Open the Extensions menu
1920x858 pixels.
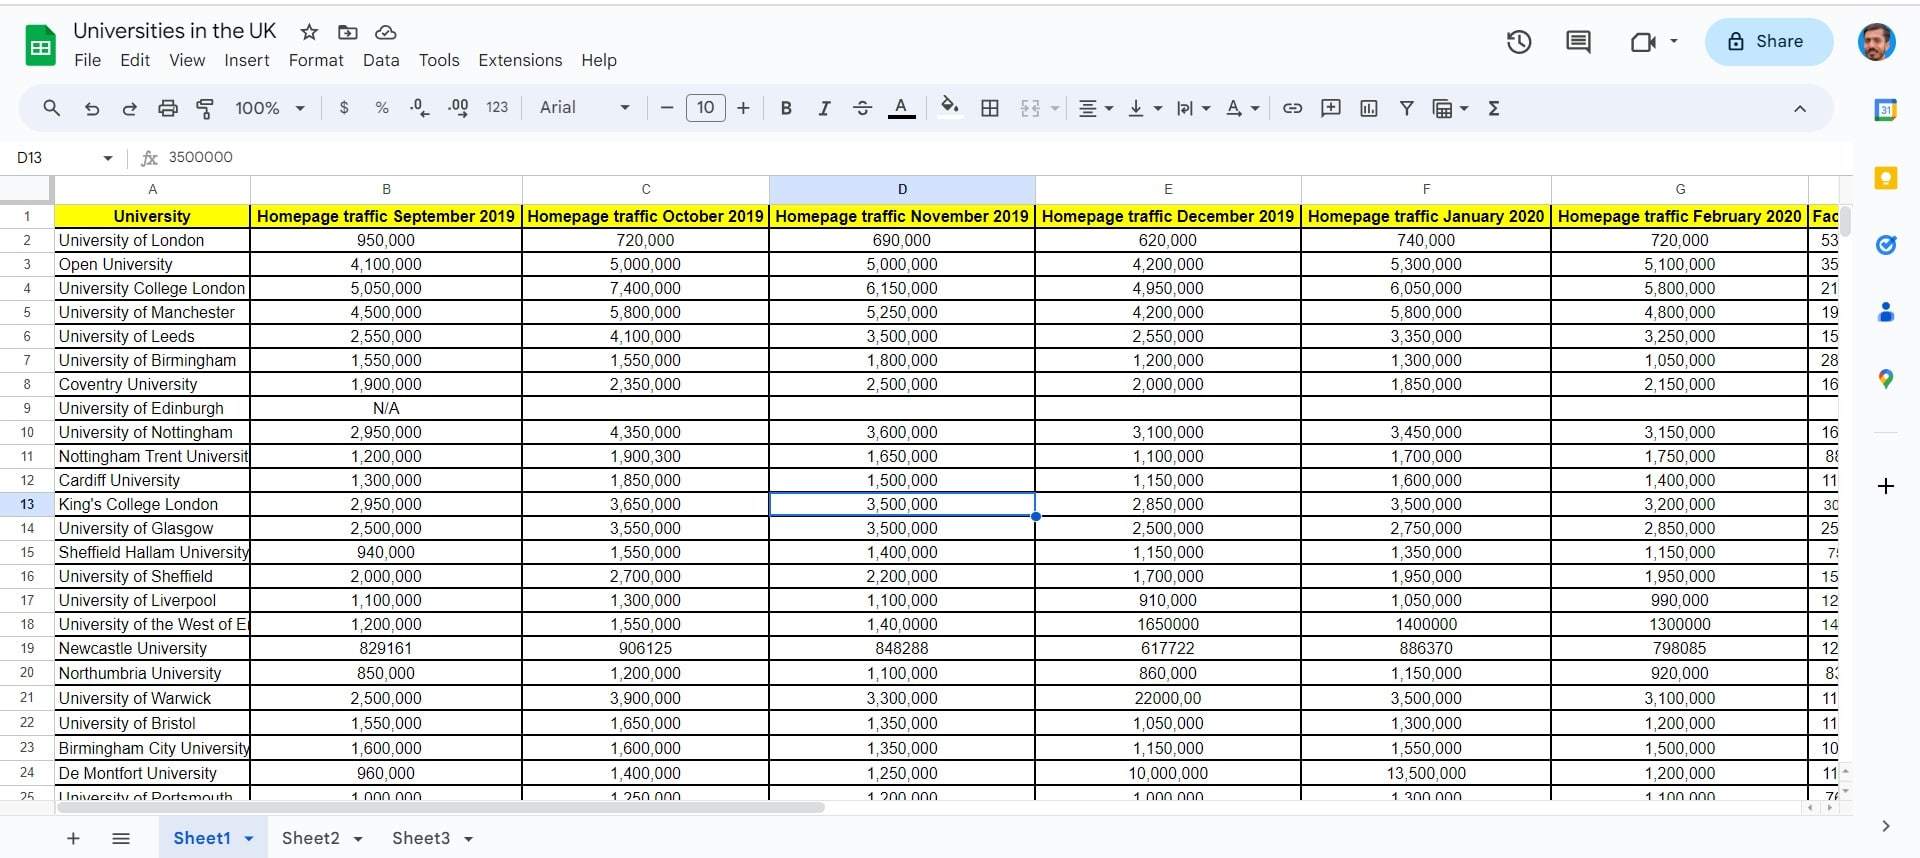click(x=520, y=60)
